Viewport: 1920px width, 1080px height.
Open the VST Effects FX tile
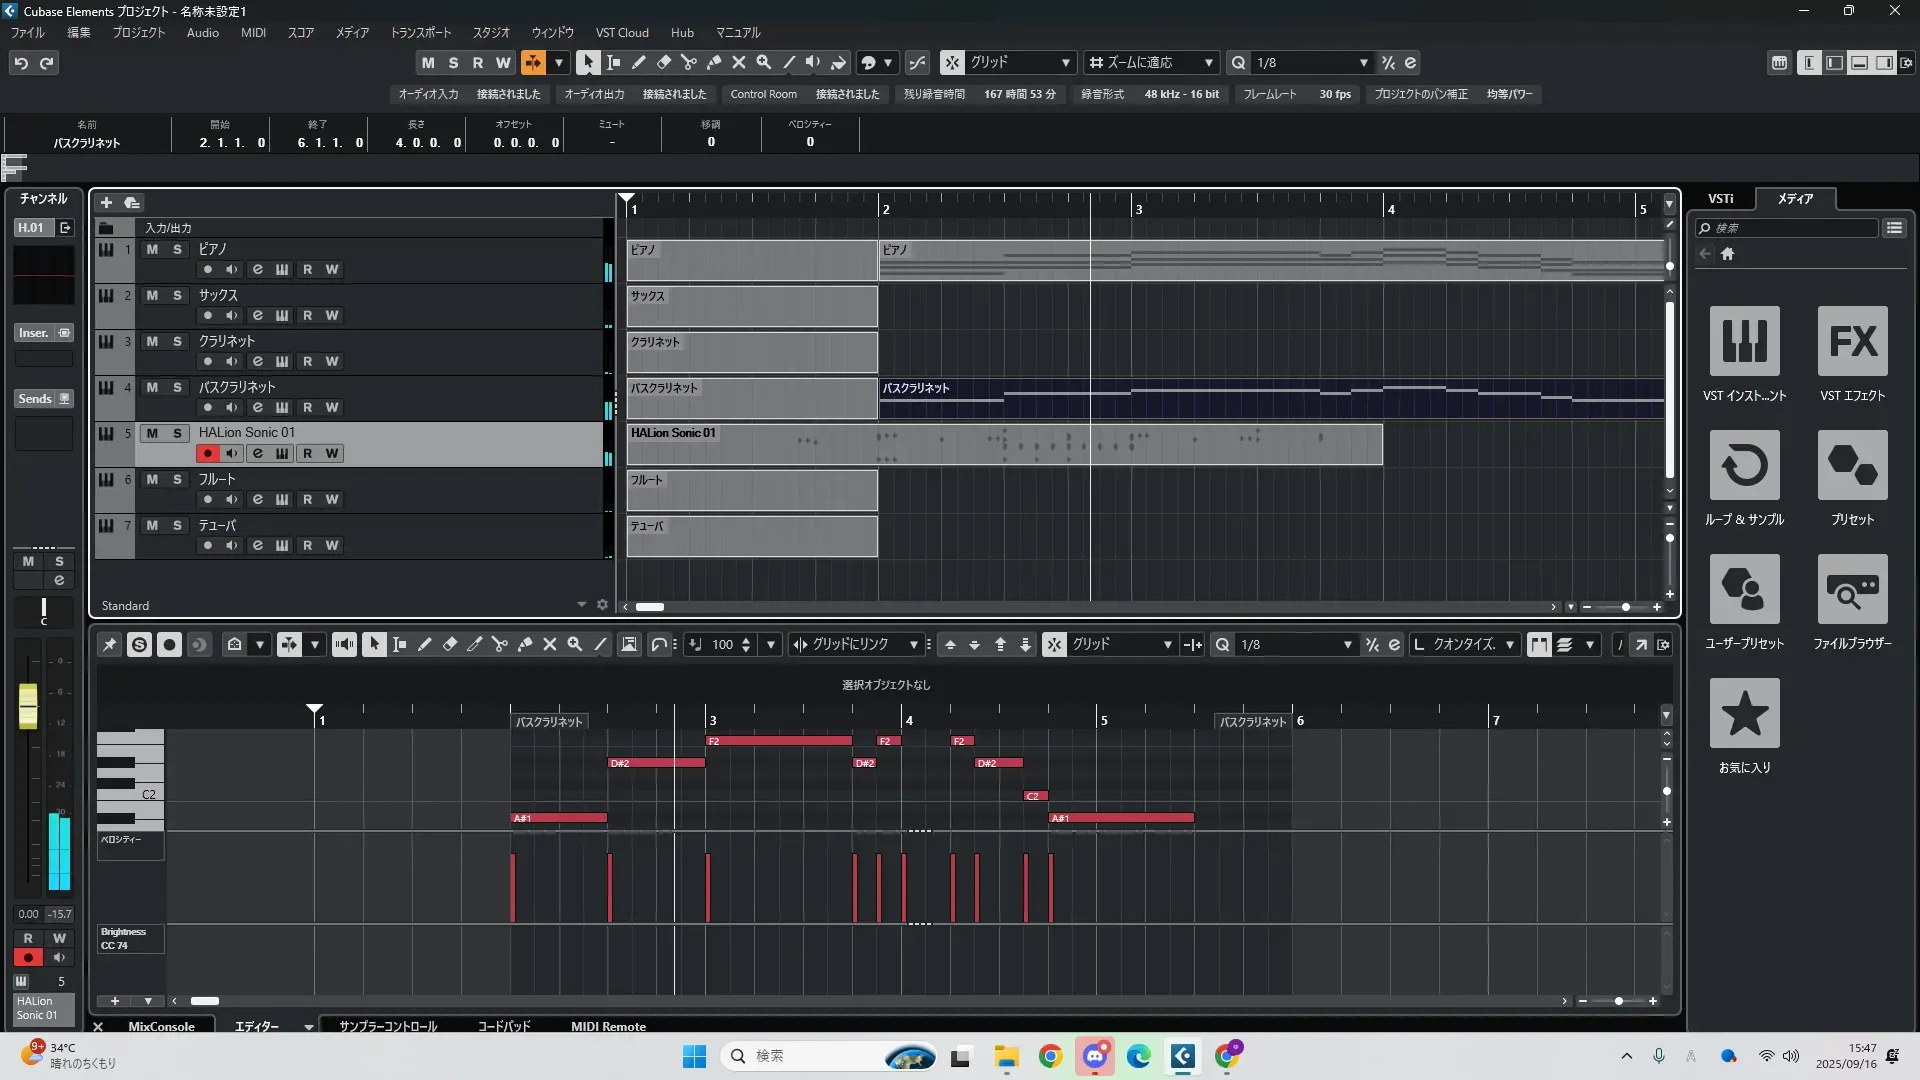point(1852,341)
